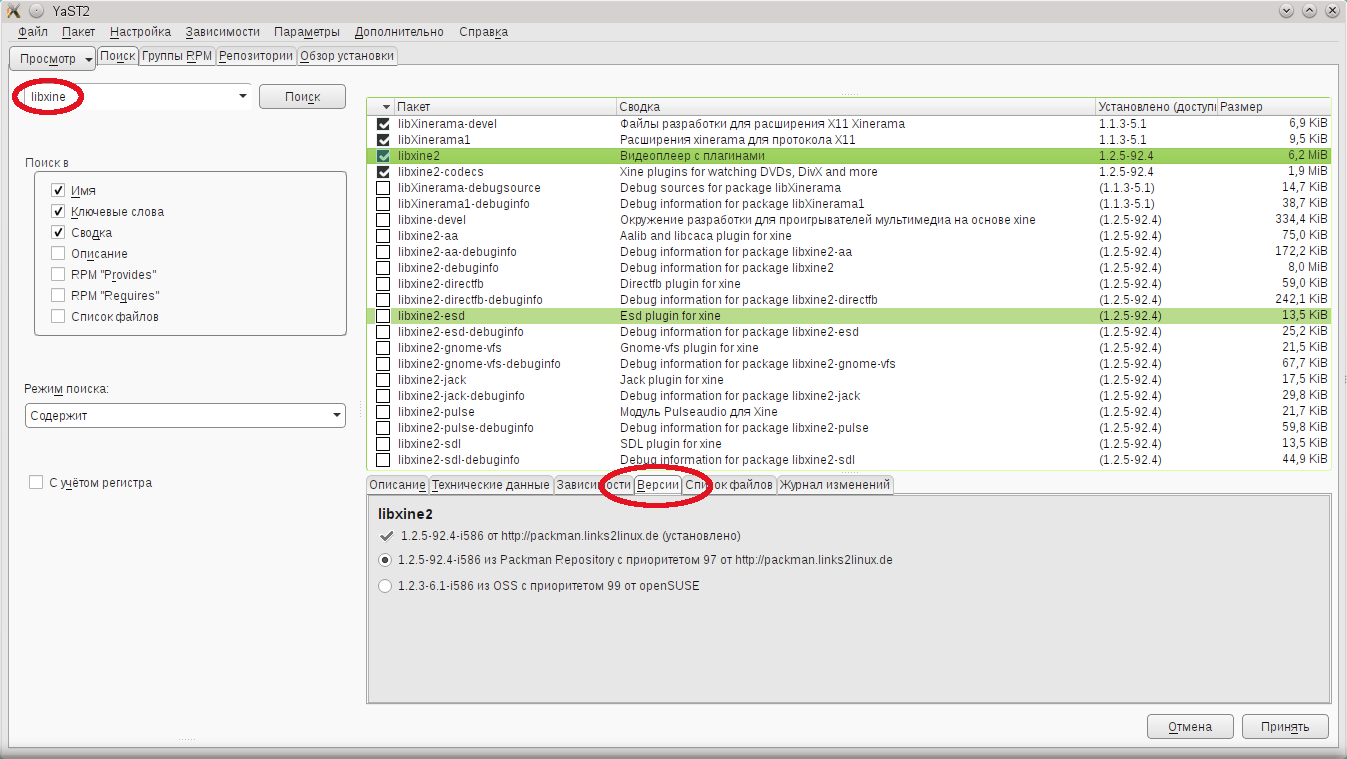Click the libxine2 package status icon
The height and width of the screenshot is (759, 1347).
click(x=383, y=156)
